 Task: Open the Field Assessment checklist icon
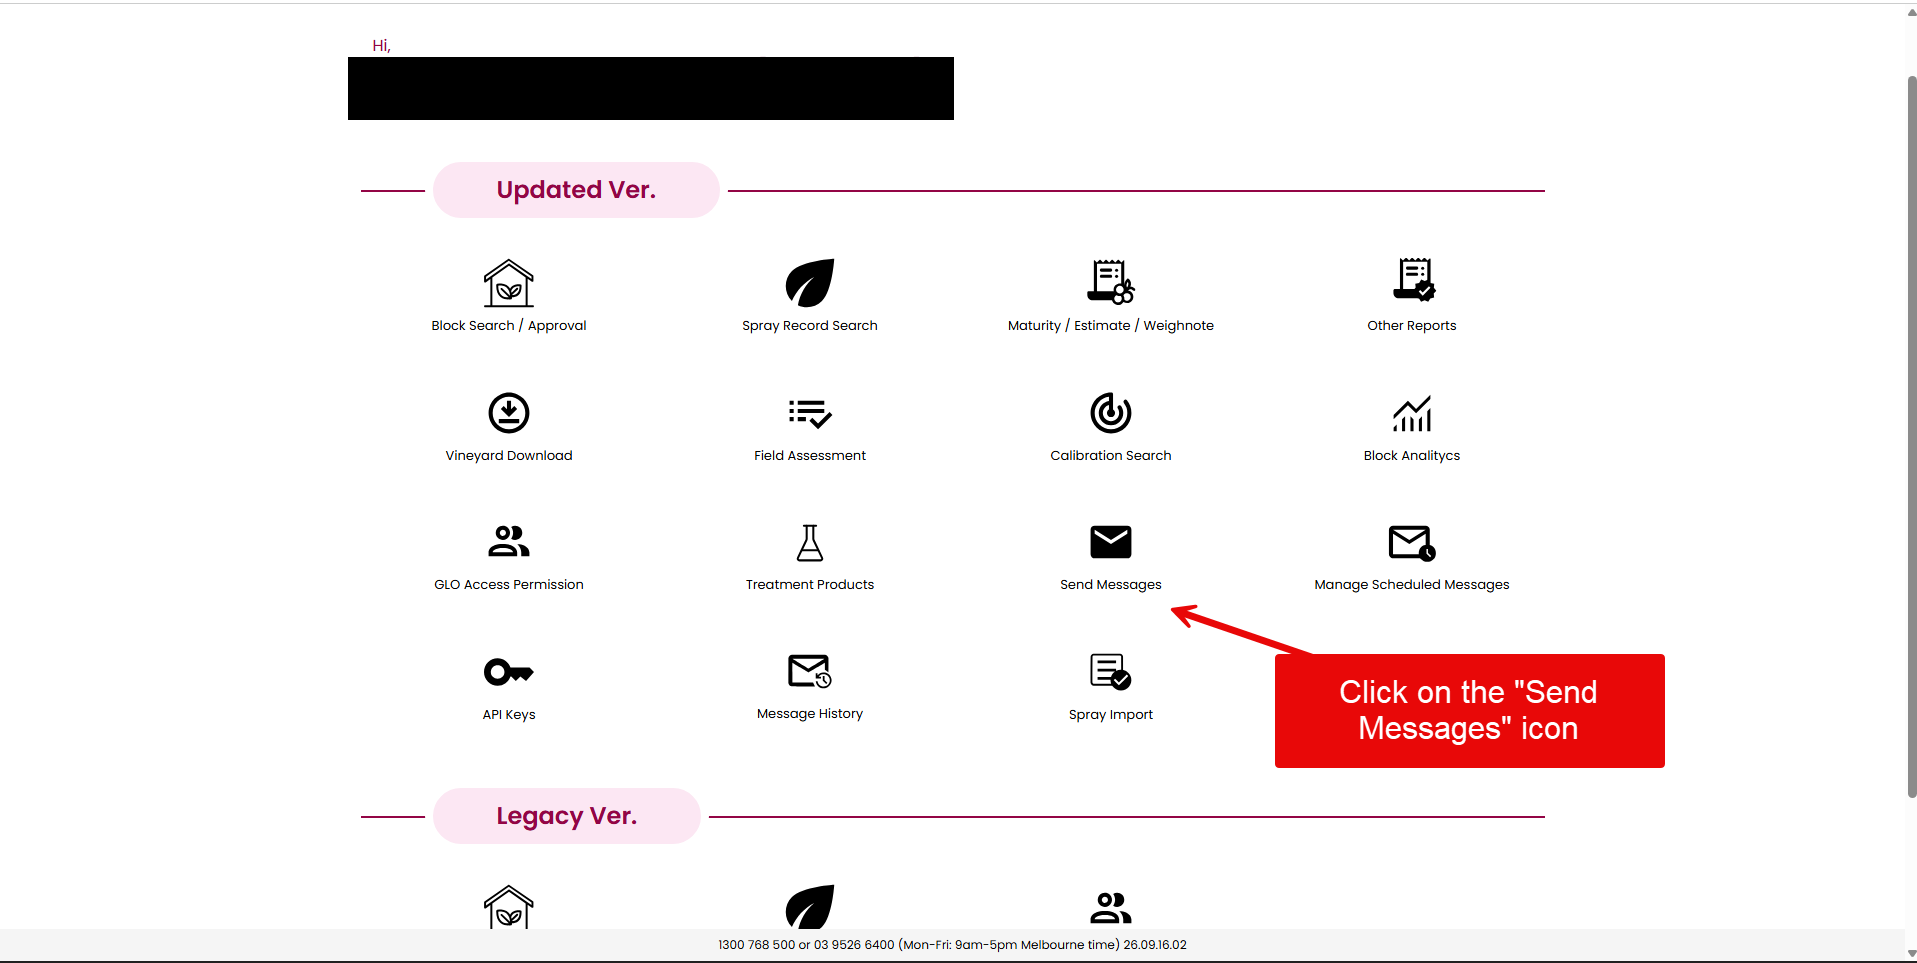tap(810, 413)
